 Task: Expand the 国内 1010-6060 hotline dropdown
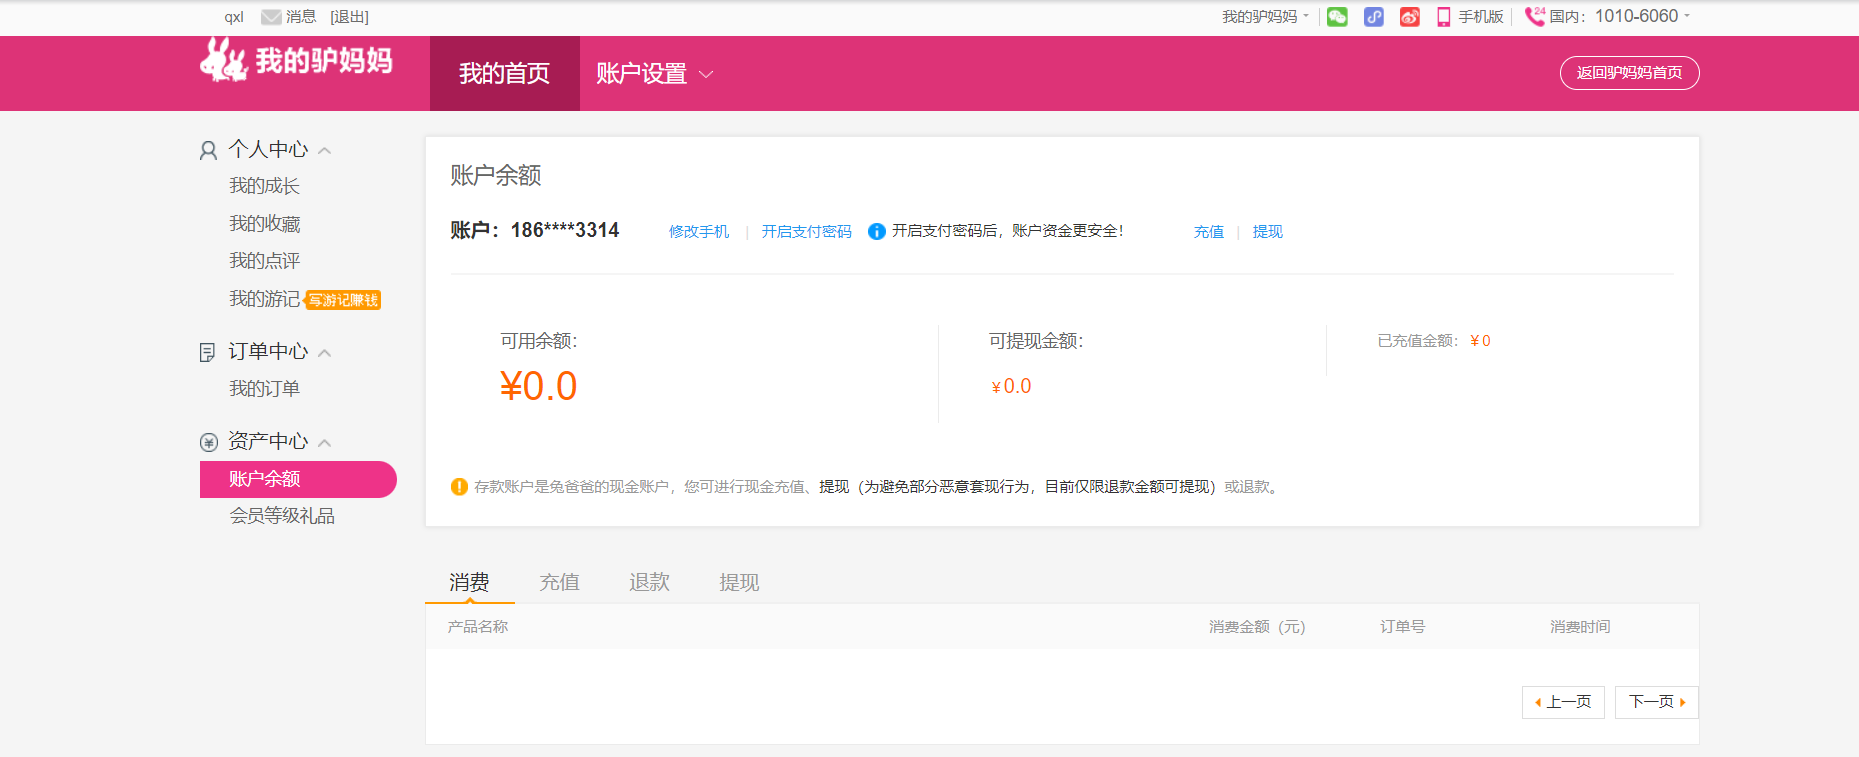pos(1620,16)
